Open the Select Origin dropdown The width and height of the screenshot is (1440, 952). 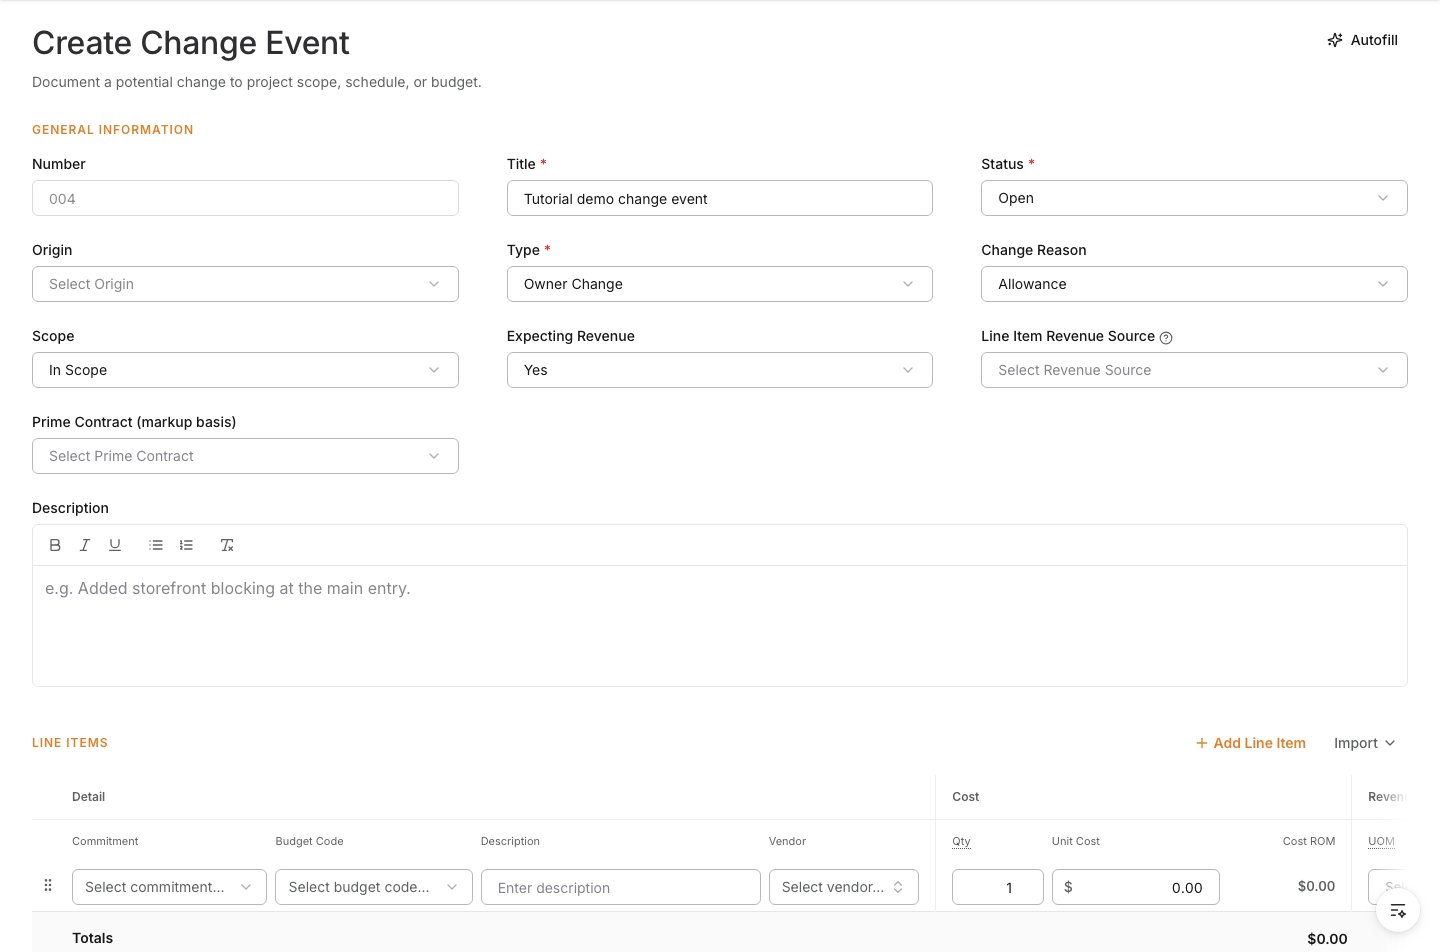point(245,284)
